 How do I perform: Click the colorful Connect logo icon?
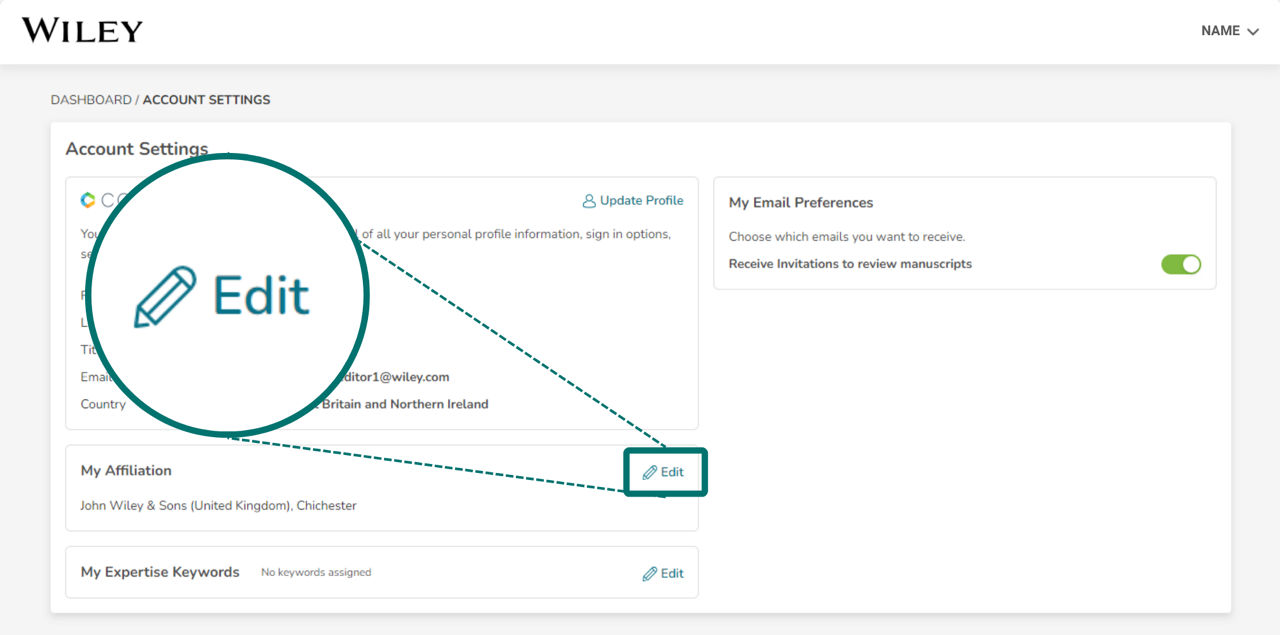click(88, 200)
